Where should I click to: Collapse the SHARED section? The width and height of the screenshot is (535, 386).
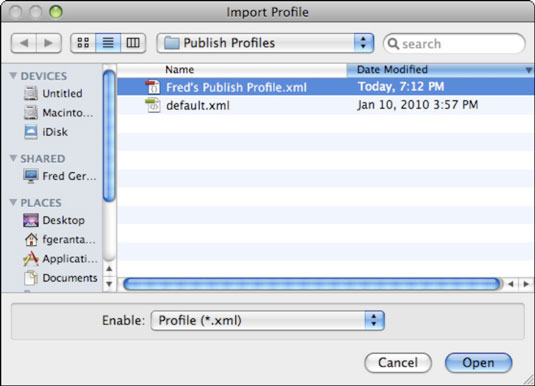pos(13,158)
